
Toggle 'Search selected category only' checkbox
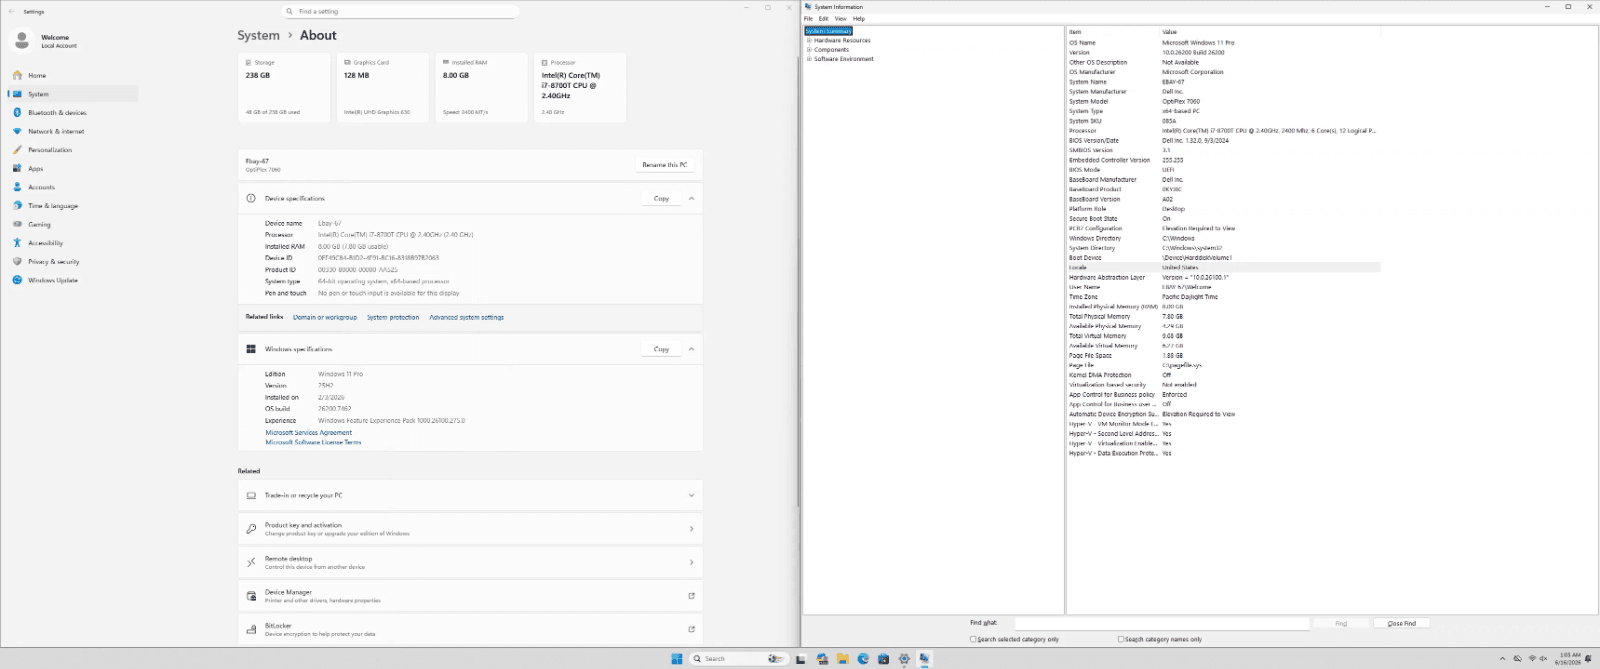973,639
